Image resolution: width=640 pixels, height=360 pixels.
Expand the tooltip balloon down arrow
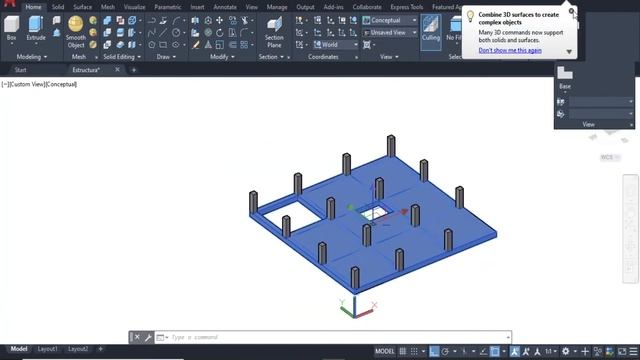click(569, 52)
